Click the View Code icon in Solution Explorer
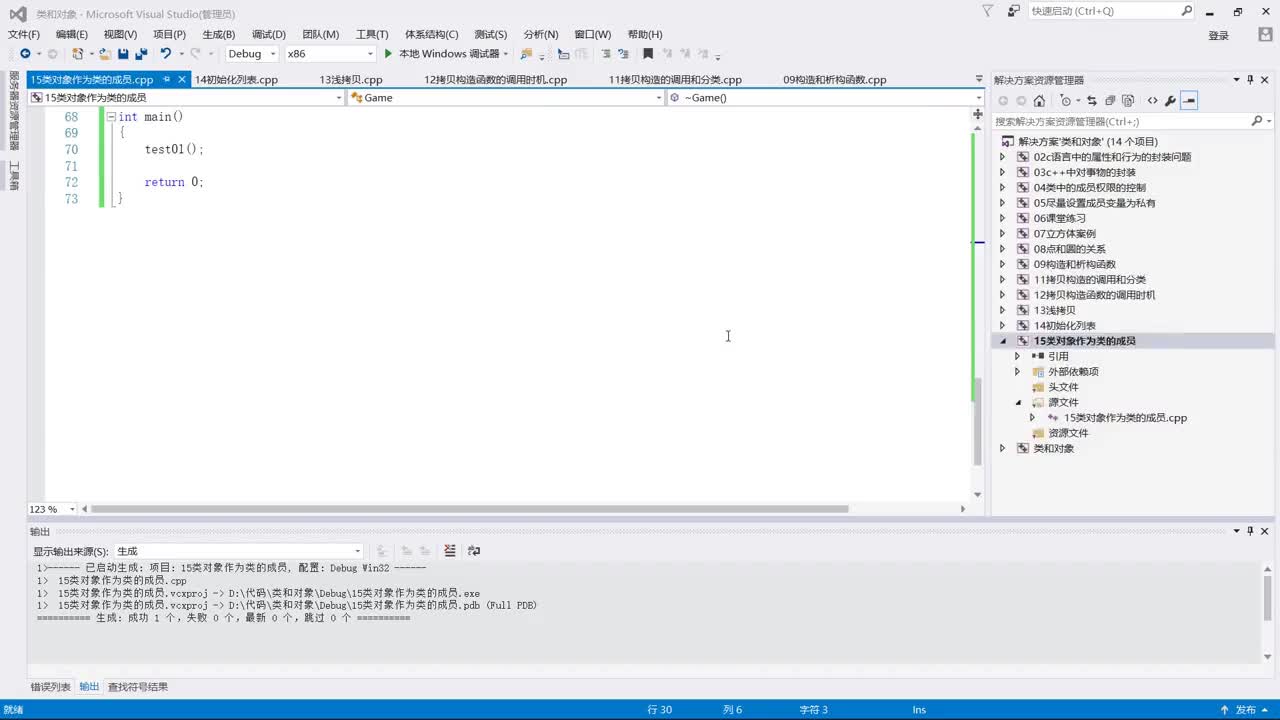 (1152, 101)
